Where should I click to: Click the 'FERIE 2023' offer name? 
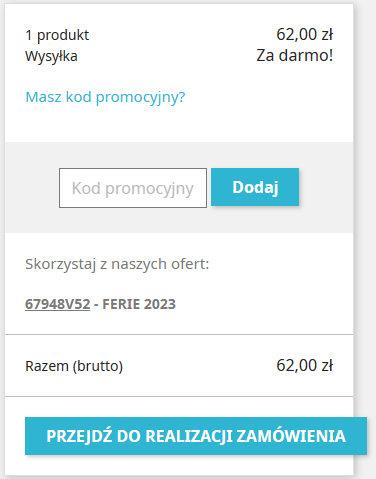click(139, 304)
